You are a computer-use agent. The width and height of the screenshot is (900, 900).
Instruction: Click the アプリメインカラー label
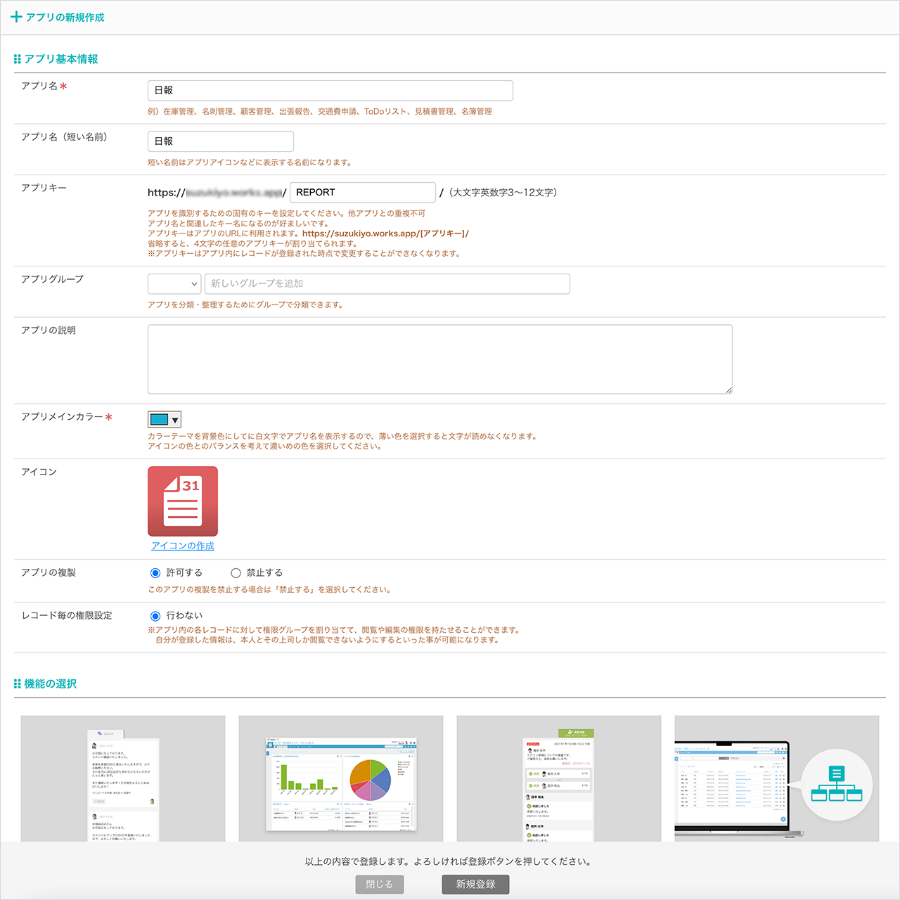pos(62,417)
